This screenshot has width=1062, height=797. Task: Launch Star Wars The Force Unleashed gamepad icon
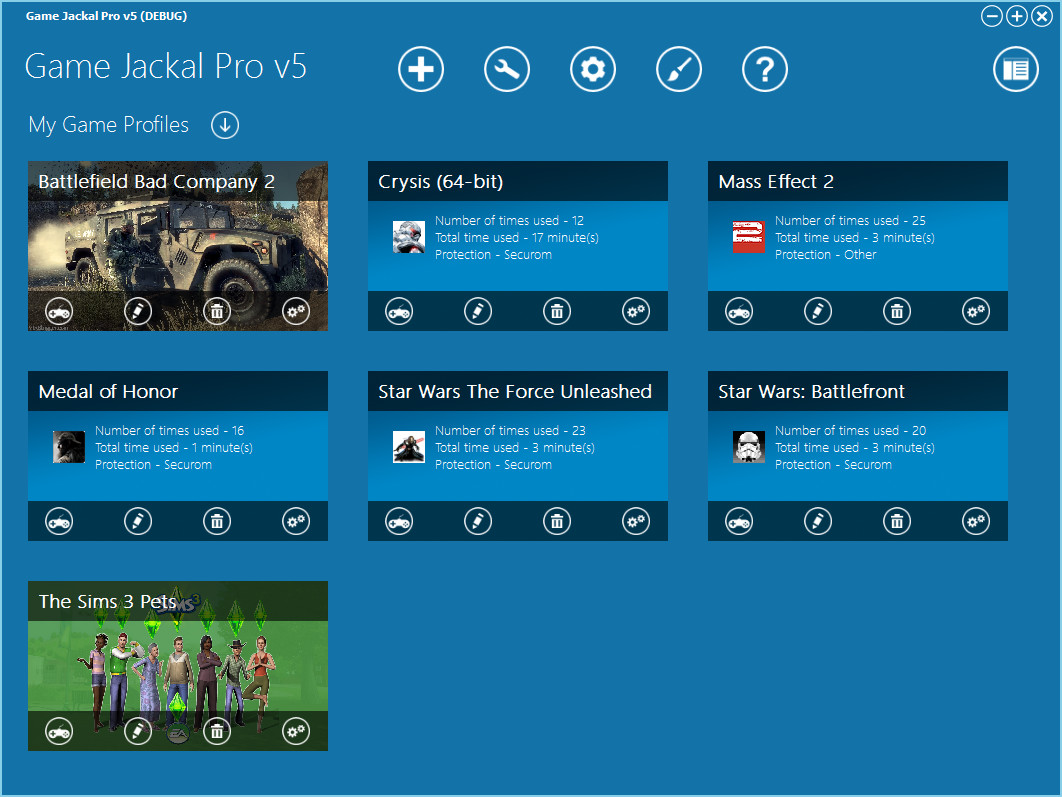399,521
